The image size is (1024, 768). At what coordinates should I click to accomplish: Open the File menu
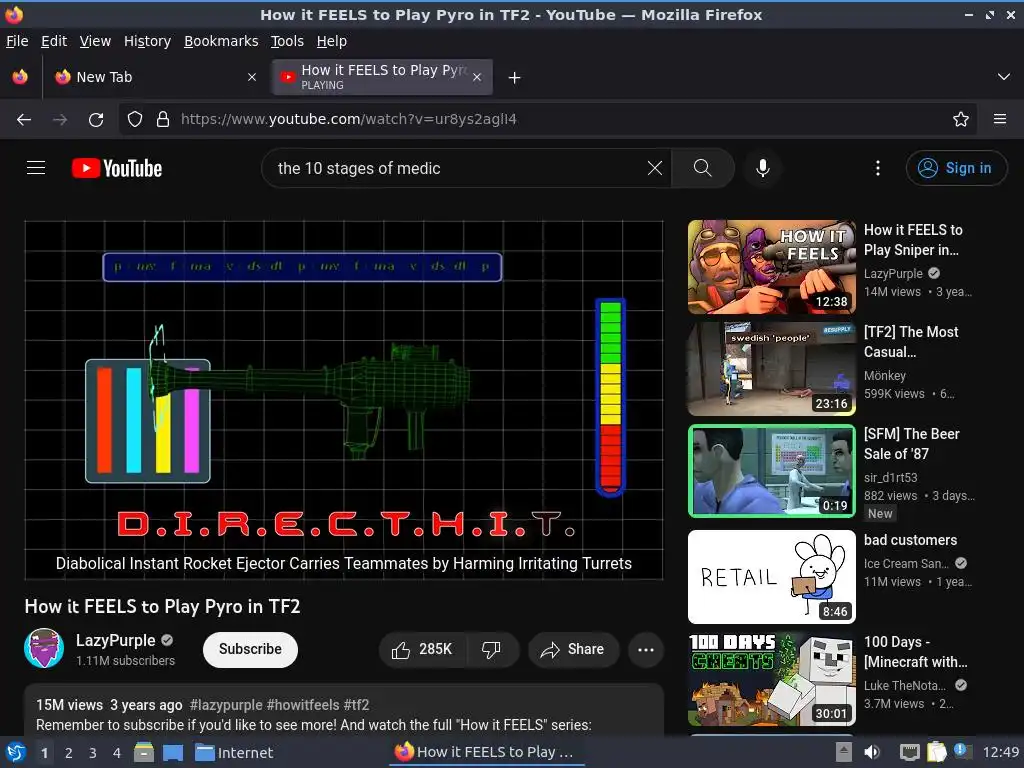(x=17, y=41)
